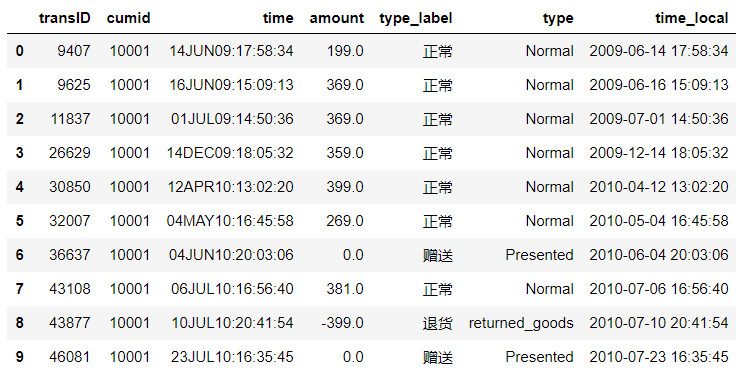Click the time column header
This screenshot has width=748, height=370.
[278, 18]
